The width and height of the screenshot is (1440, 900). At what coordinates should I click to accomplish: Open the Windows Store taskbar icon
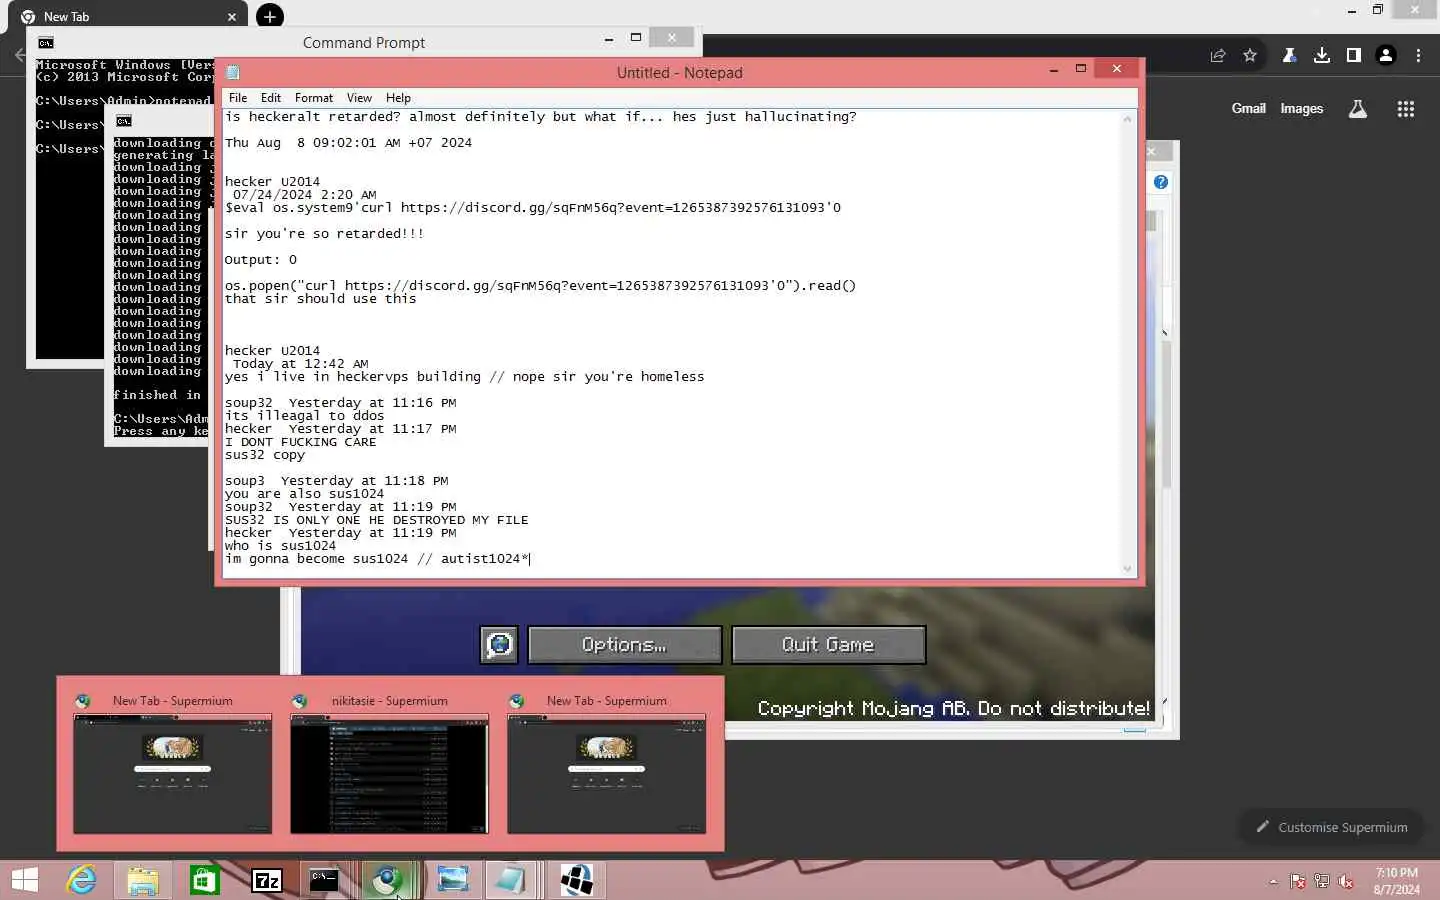[x=205, y=880]
